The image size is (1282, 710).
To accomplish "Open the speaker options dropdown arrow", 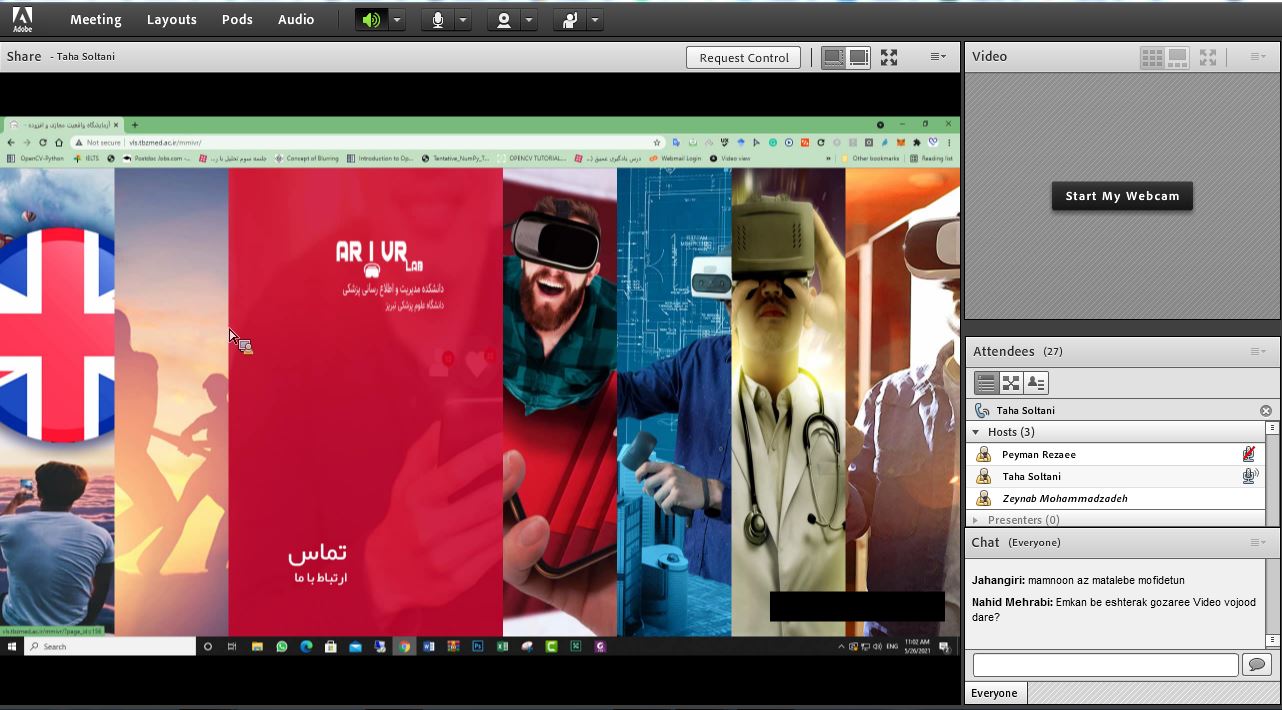I will [397, 20].
